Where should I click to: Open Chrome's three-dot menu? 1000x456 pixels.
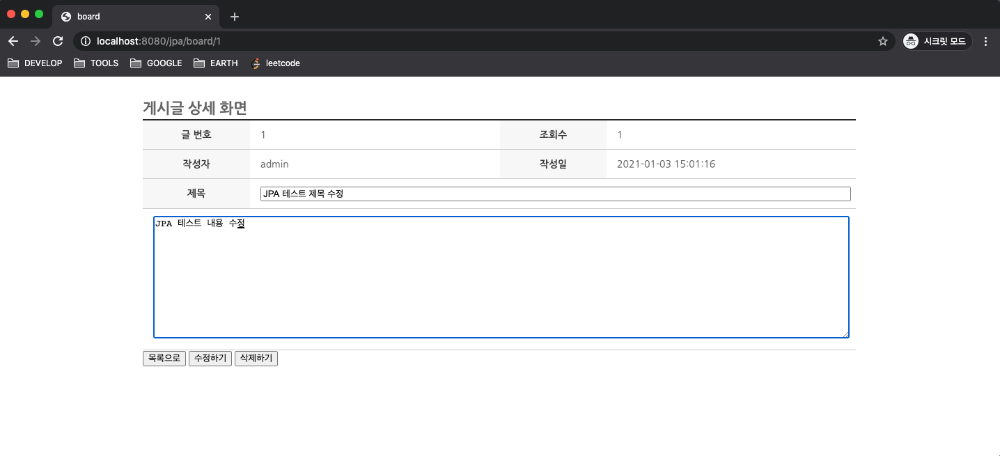[x=985, y=41]
